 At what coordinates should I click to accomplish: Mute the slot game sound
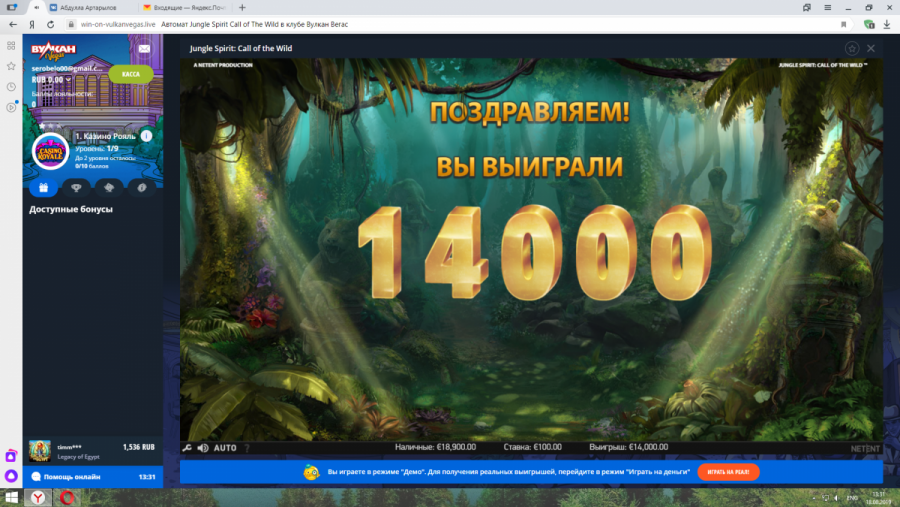(203, 448)
